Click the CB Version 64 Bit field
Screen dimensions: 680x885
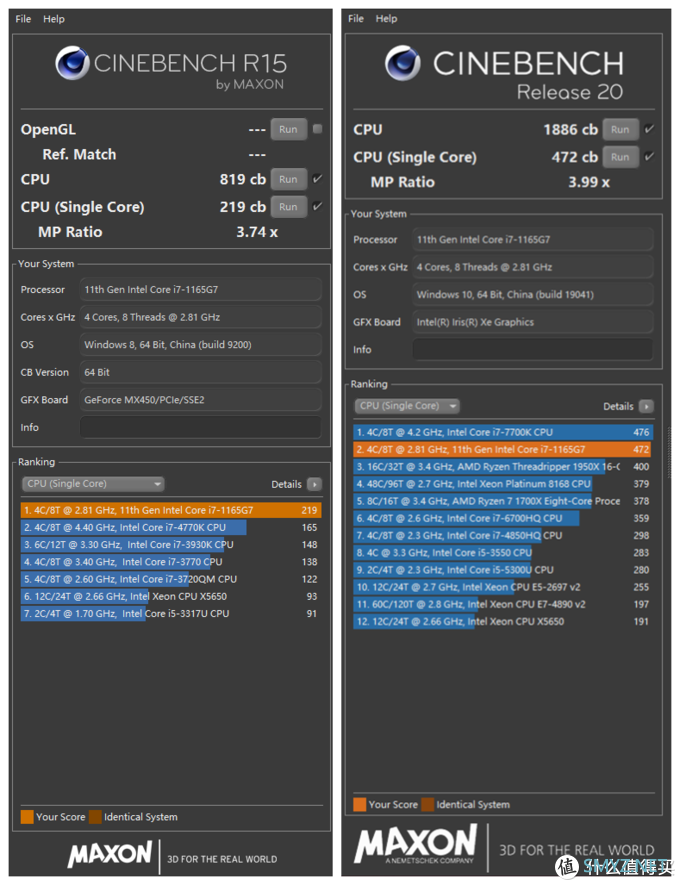201,372
